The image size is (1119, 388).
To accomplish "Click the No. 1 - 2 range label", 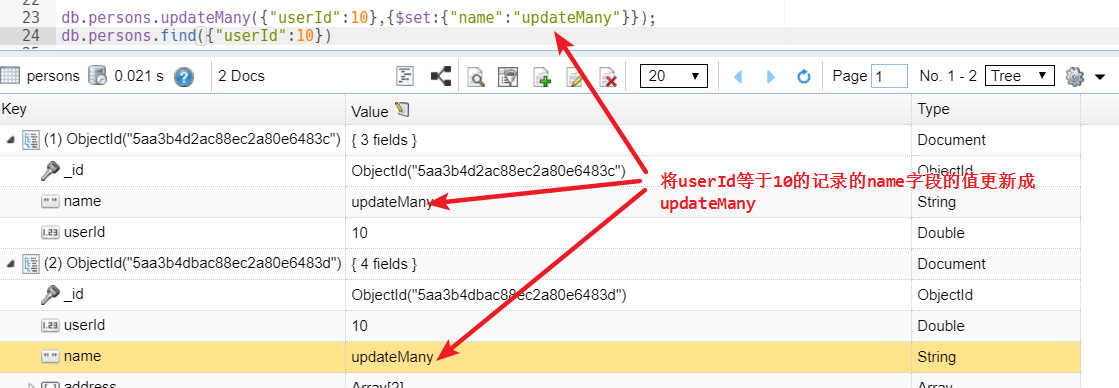I will [x=948, y=76].
